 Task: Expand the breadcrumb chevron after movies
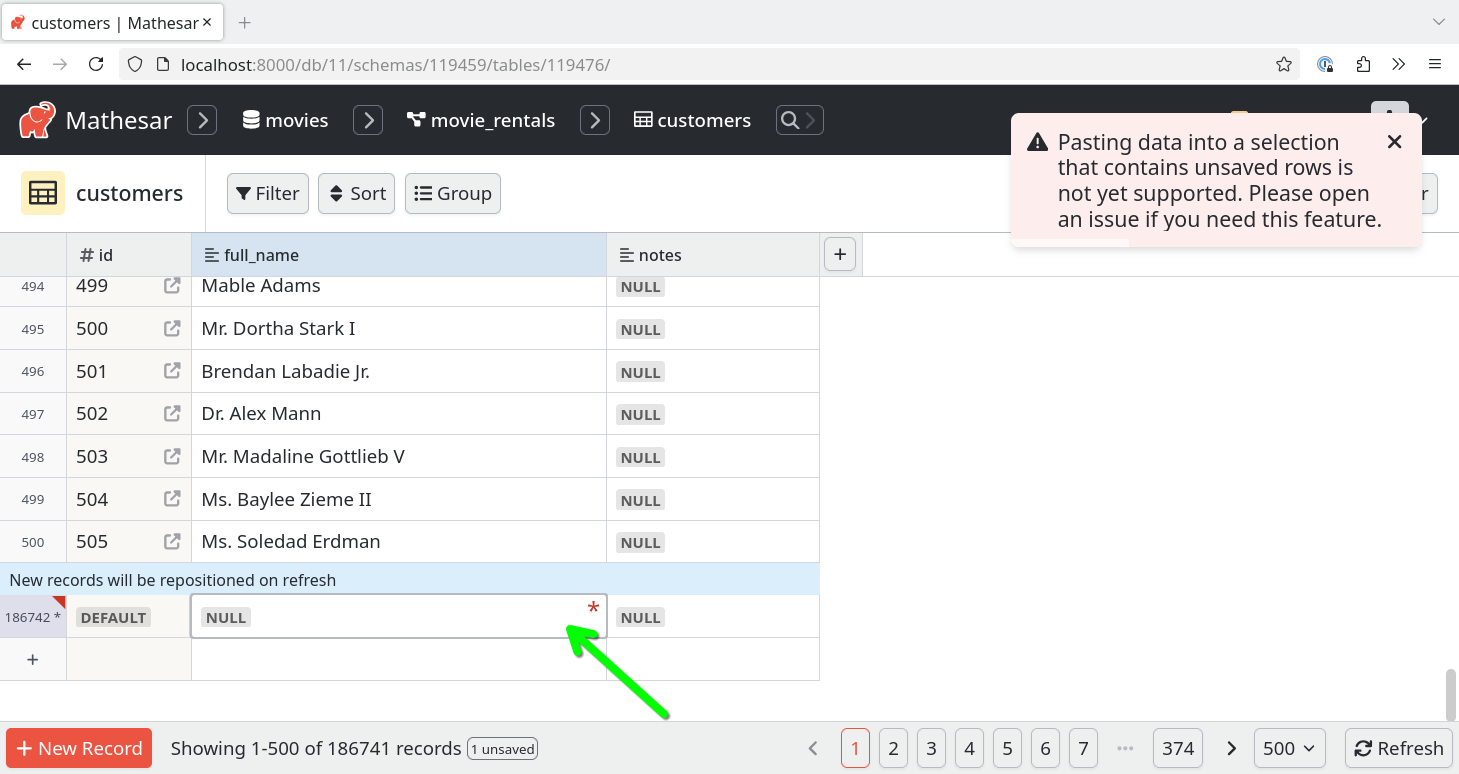(367, 119)
